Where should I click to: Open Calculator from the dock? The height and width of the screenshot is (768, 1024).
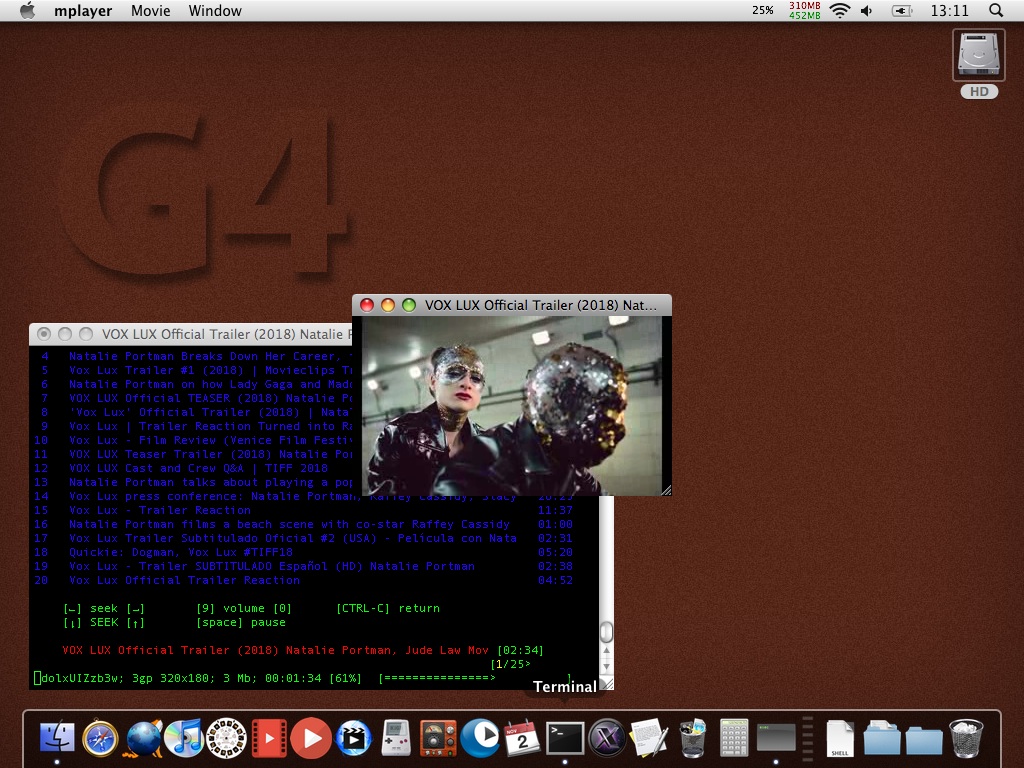coord(734,738)
